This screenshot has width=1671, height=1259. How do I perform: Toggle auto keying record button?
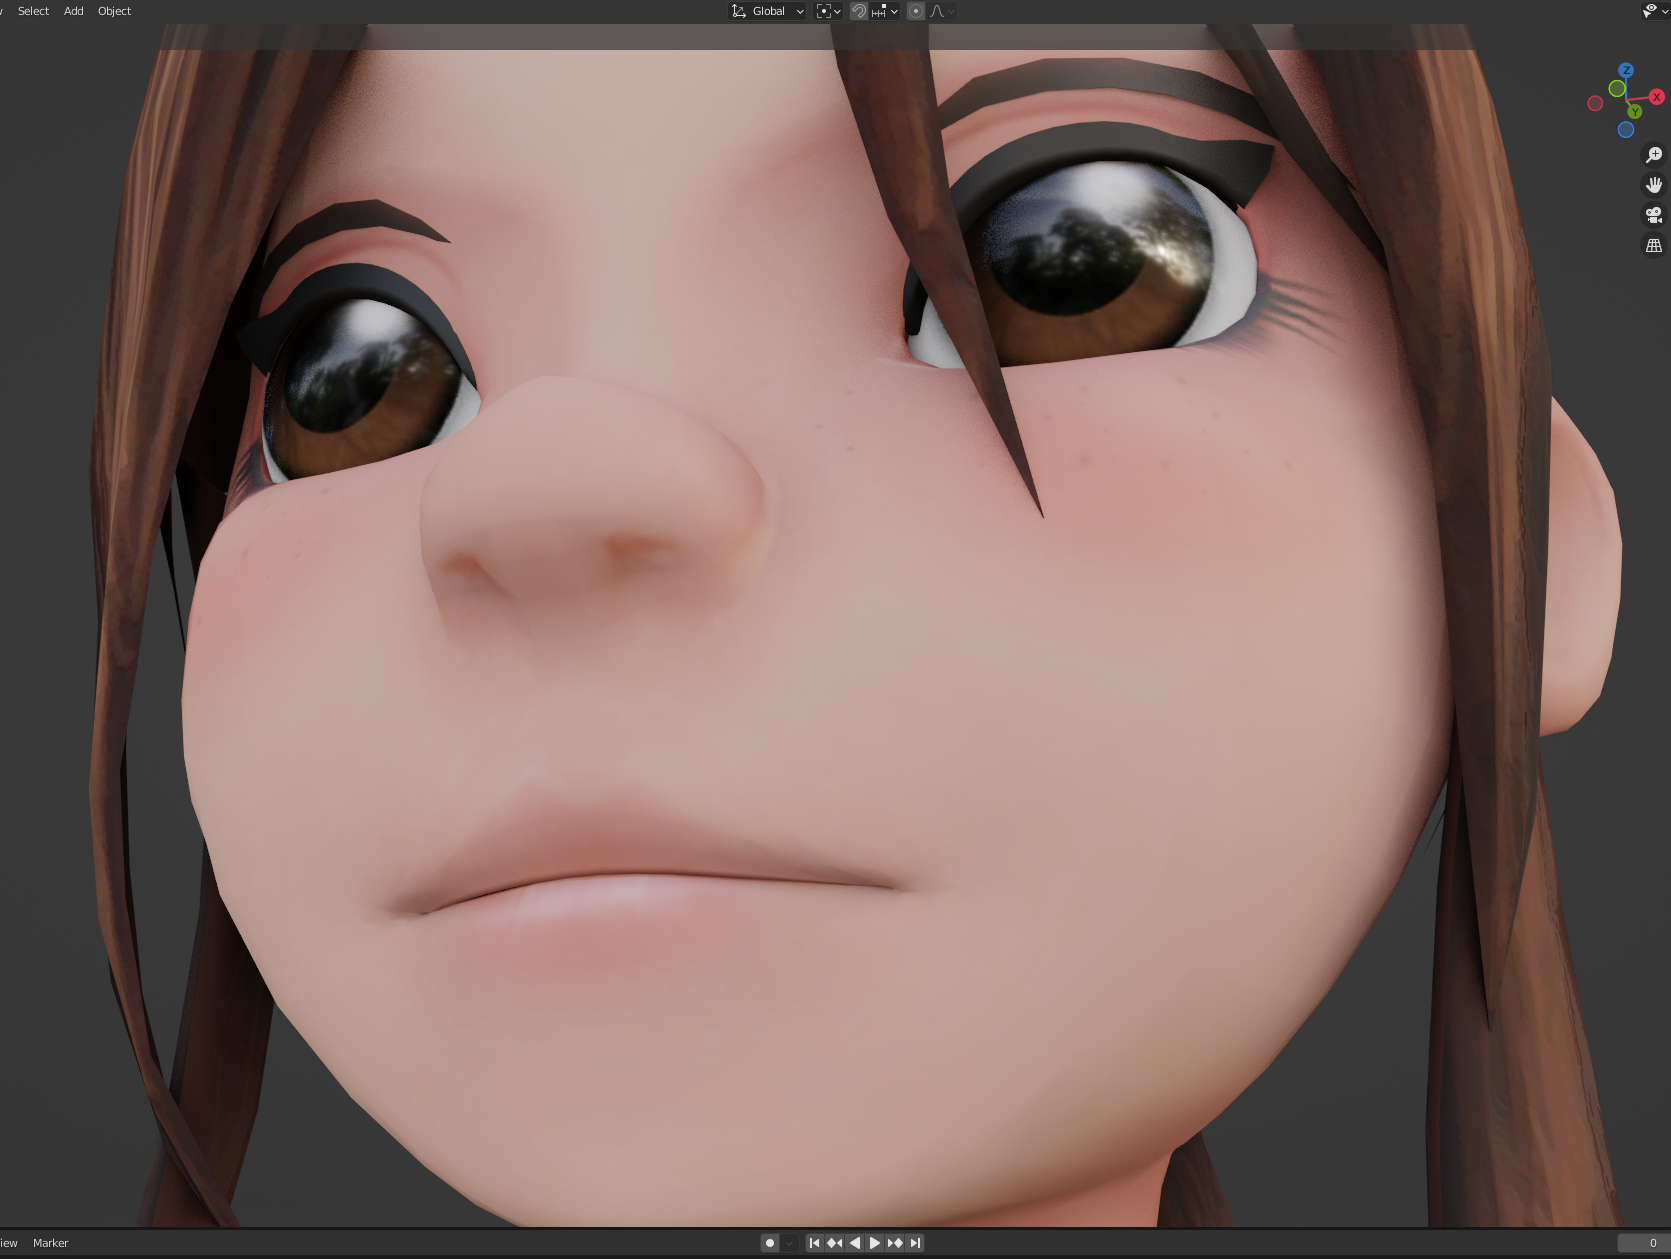click(770, 1243)
